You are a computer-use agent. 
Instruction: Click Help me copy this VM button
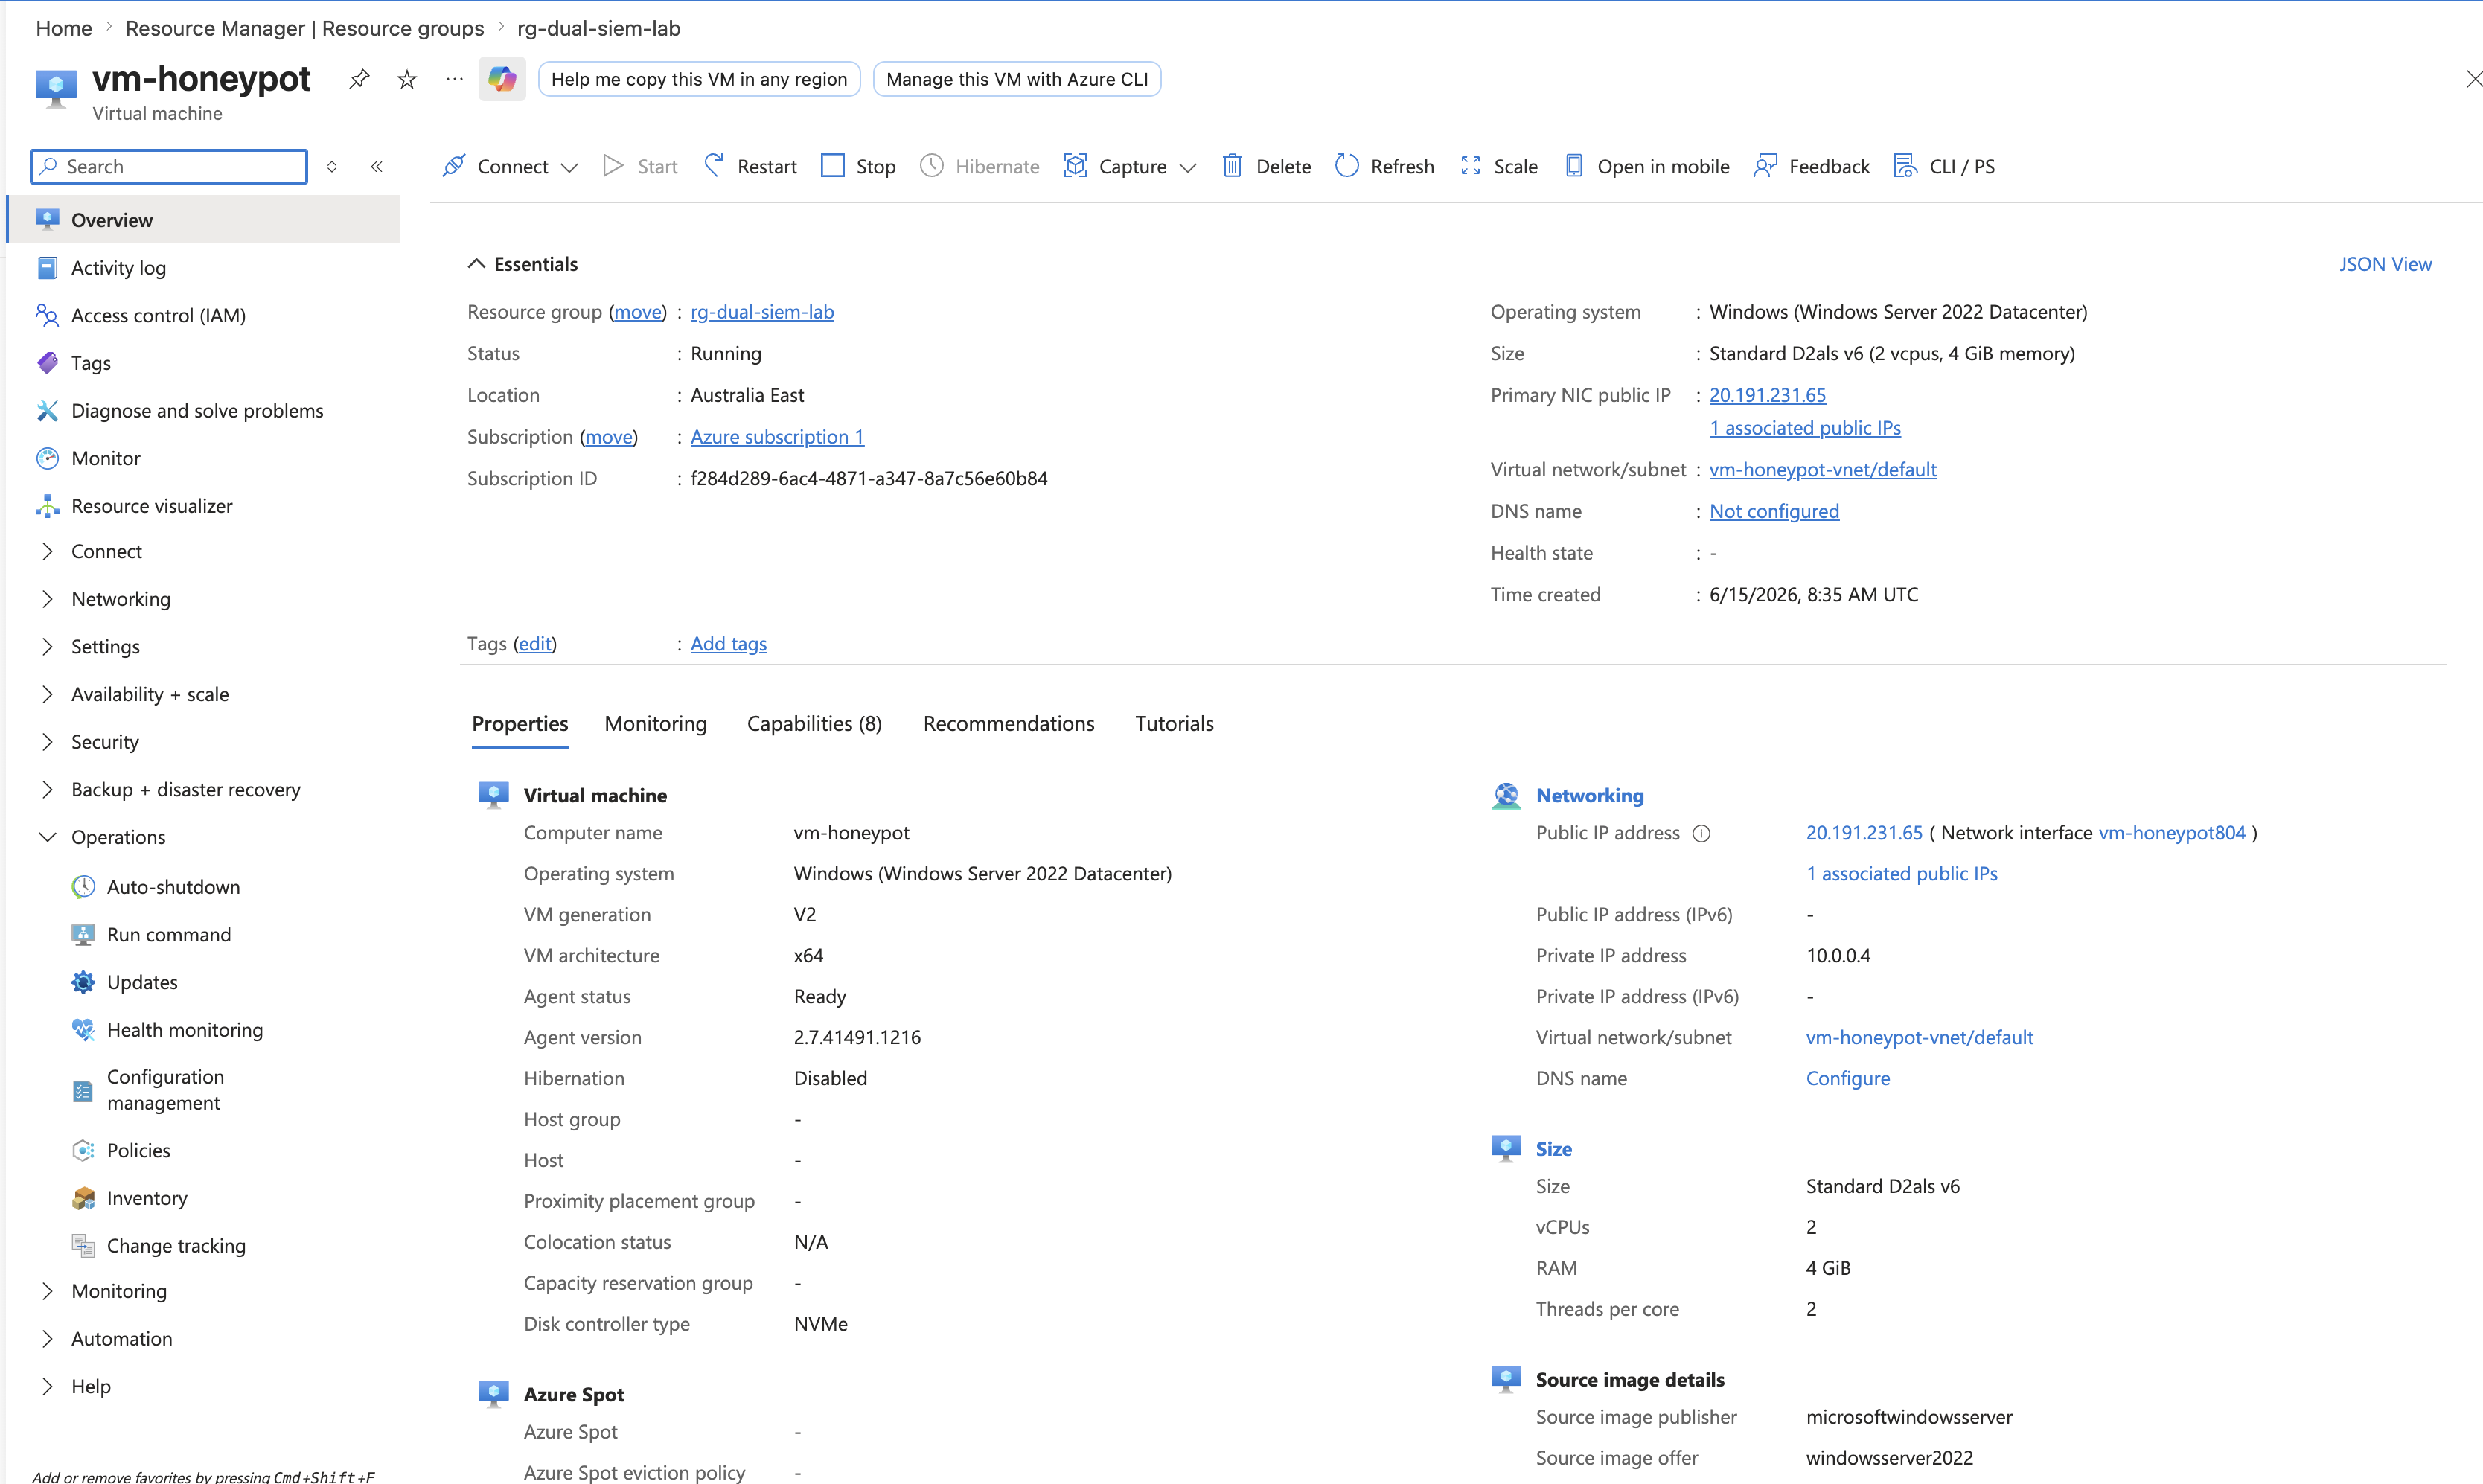pyautogui.click(x=699, y=79)
